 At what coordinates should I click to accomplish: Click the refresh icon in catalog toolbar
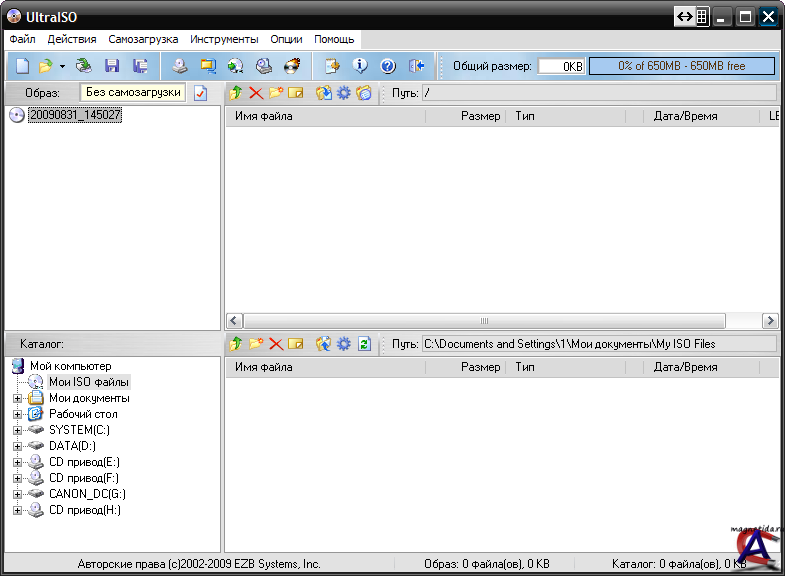(364, 344)
